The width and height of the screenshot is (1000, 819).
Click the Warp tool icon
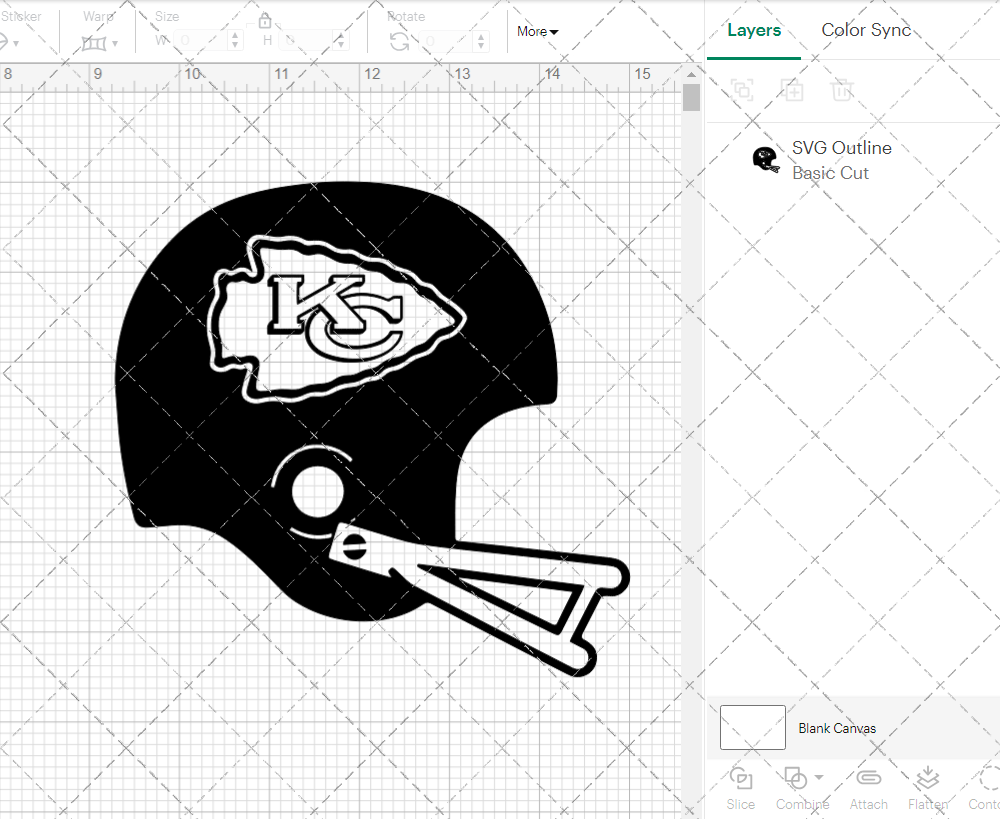[94, 43]
